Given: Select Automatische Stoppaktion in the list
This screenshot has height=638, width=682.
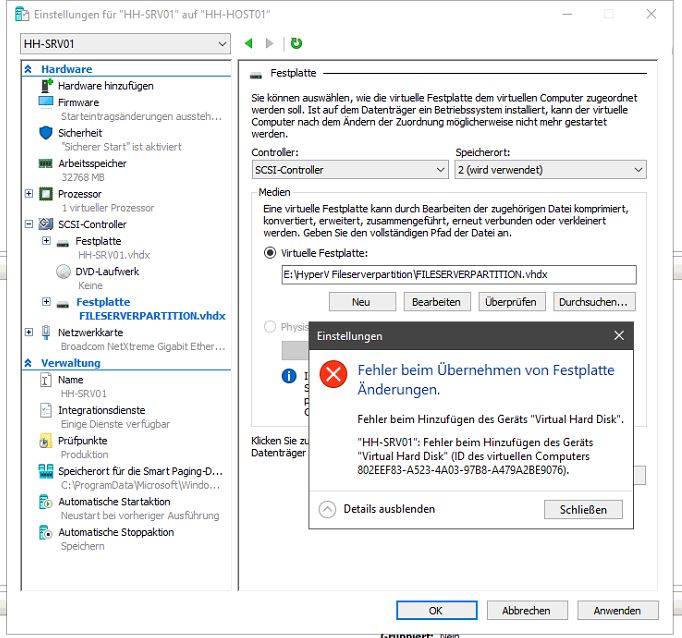Looking at the screenshot, I should (116, 532).
